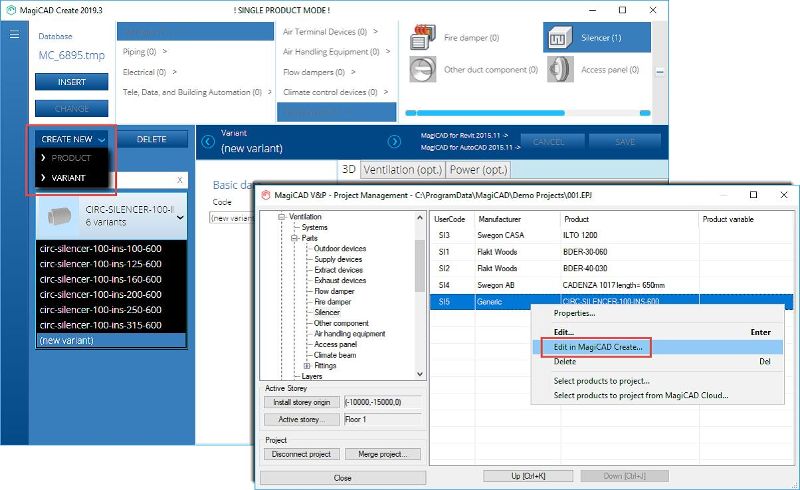This screenshot has width=800, height=490.
Task: Expand Air Handling Equipment subcategory
Action: pyautogui.click(x=388, y=52)
